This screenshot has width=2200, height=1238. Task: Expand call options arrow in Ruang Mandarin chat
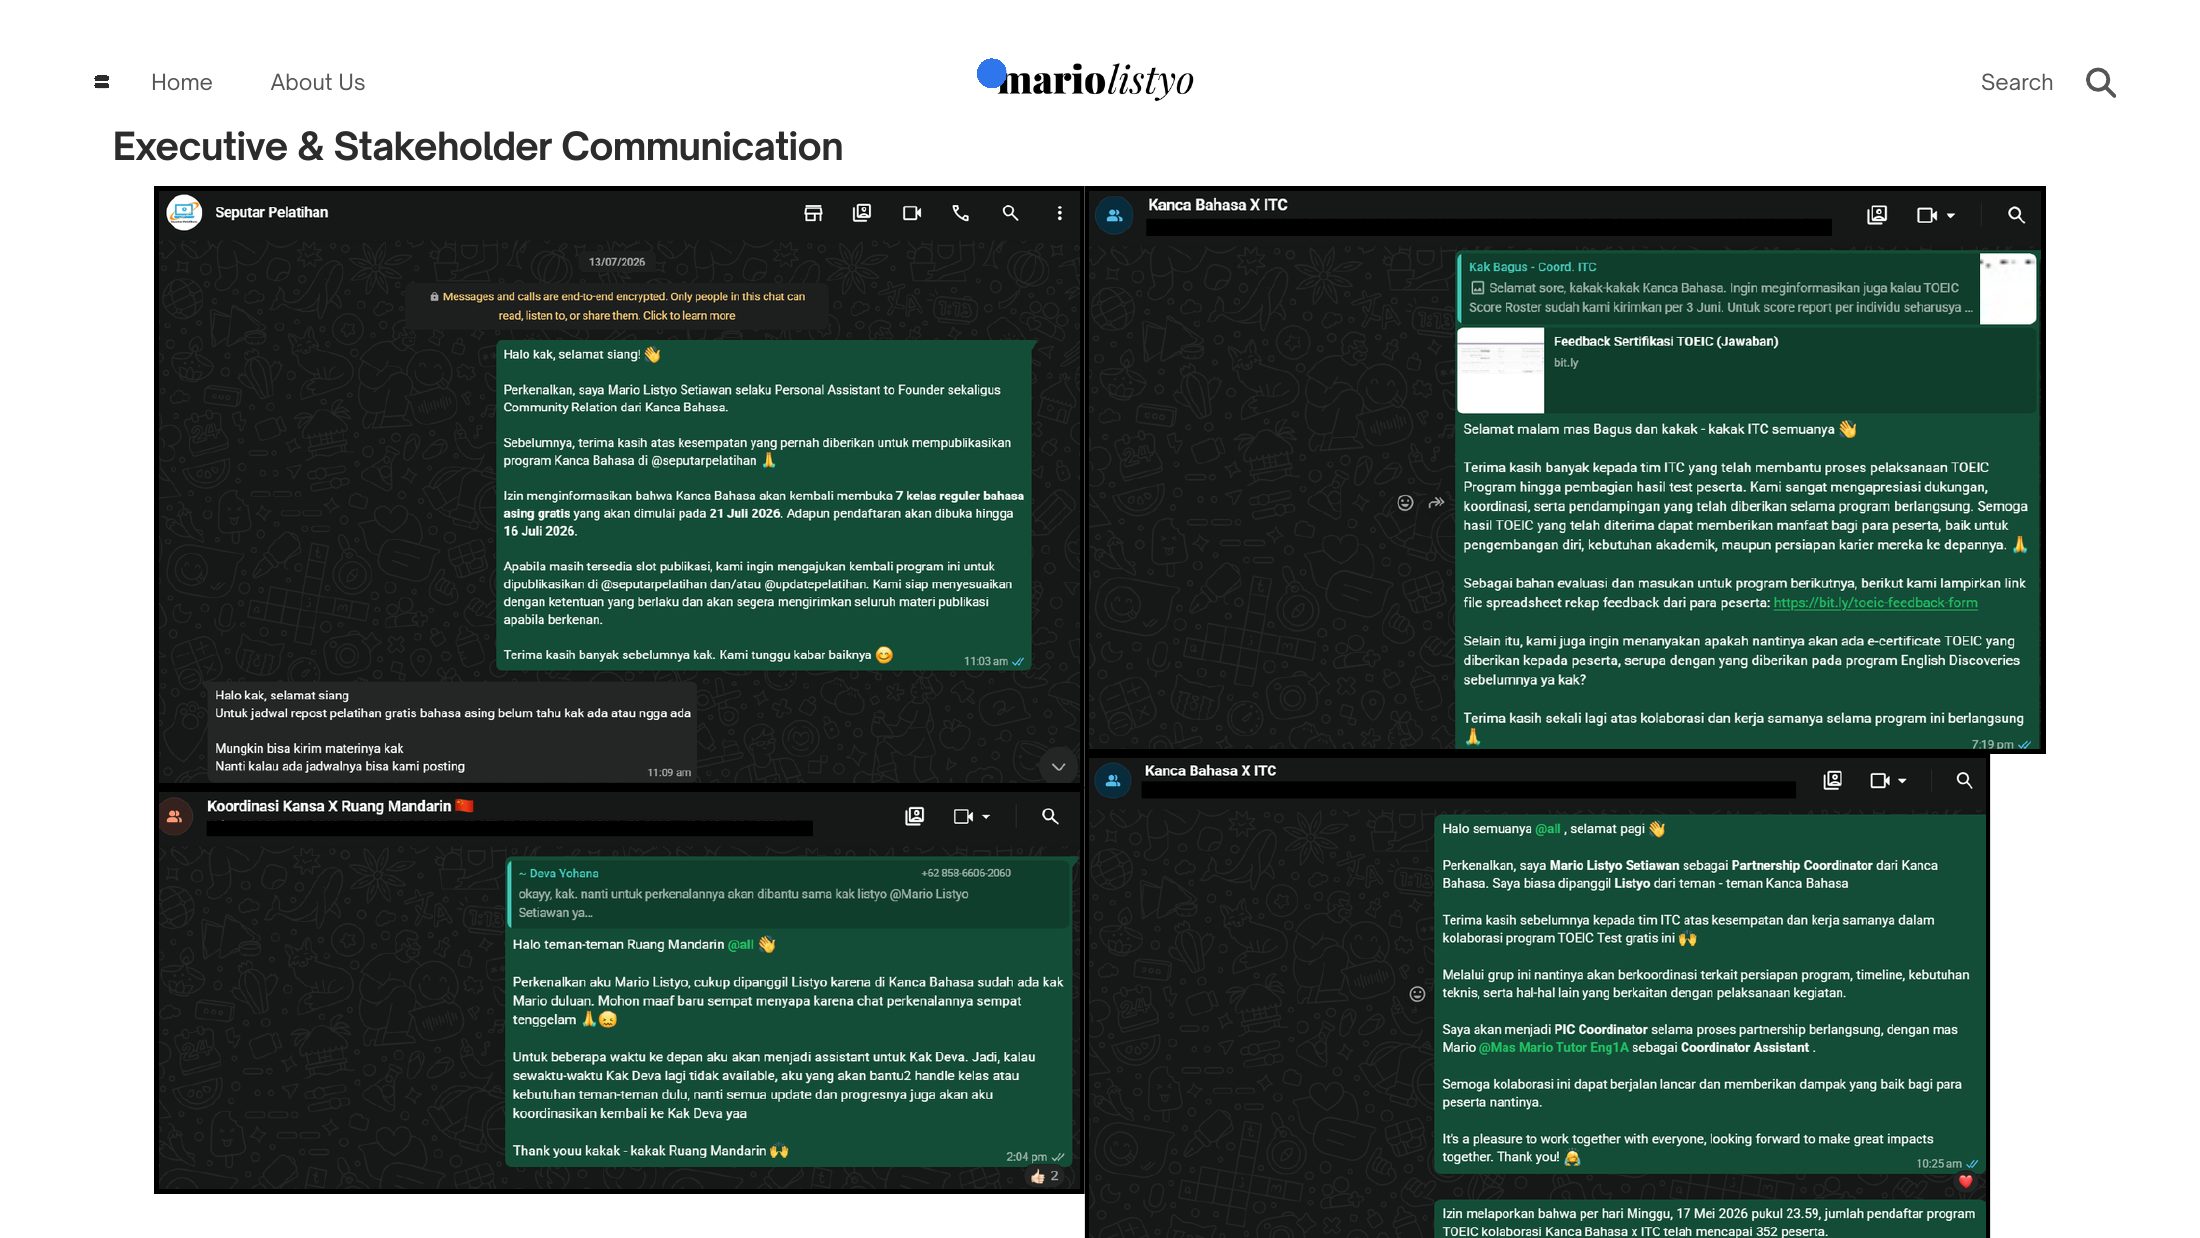point(986,816)
